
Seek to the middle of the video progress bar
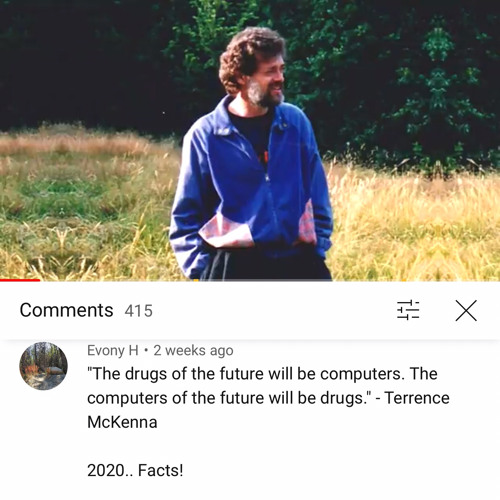250,280
